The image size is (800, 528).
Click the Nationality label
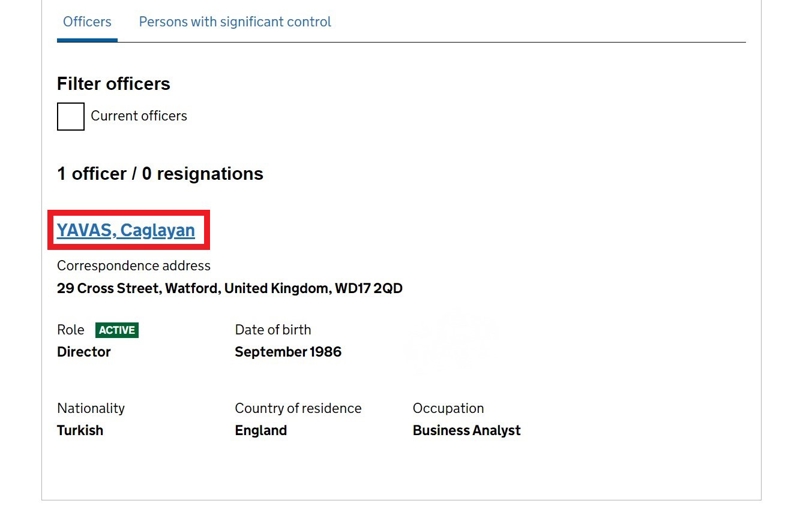click(x=91, y=408)
